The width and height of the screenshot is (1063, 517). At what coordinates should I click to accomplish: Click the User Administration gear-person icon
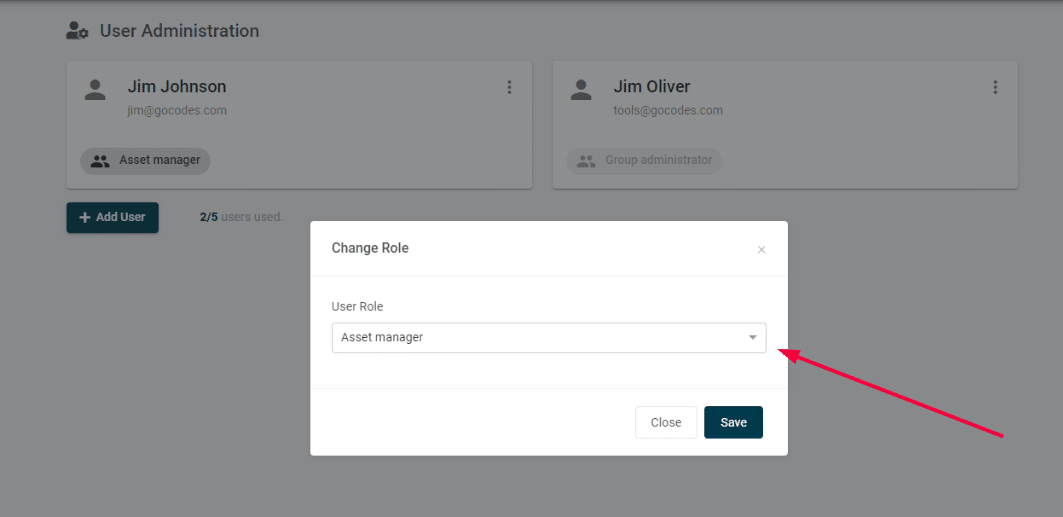(78, 31)
